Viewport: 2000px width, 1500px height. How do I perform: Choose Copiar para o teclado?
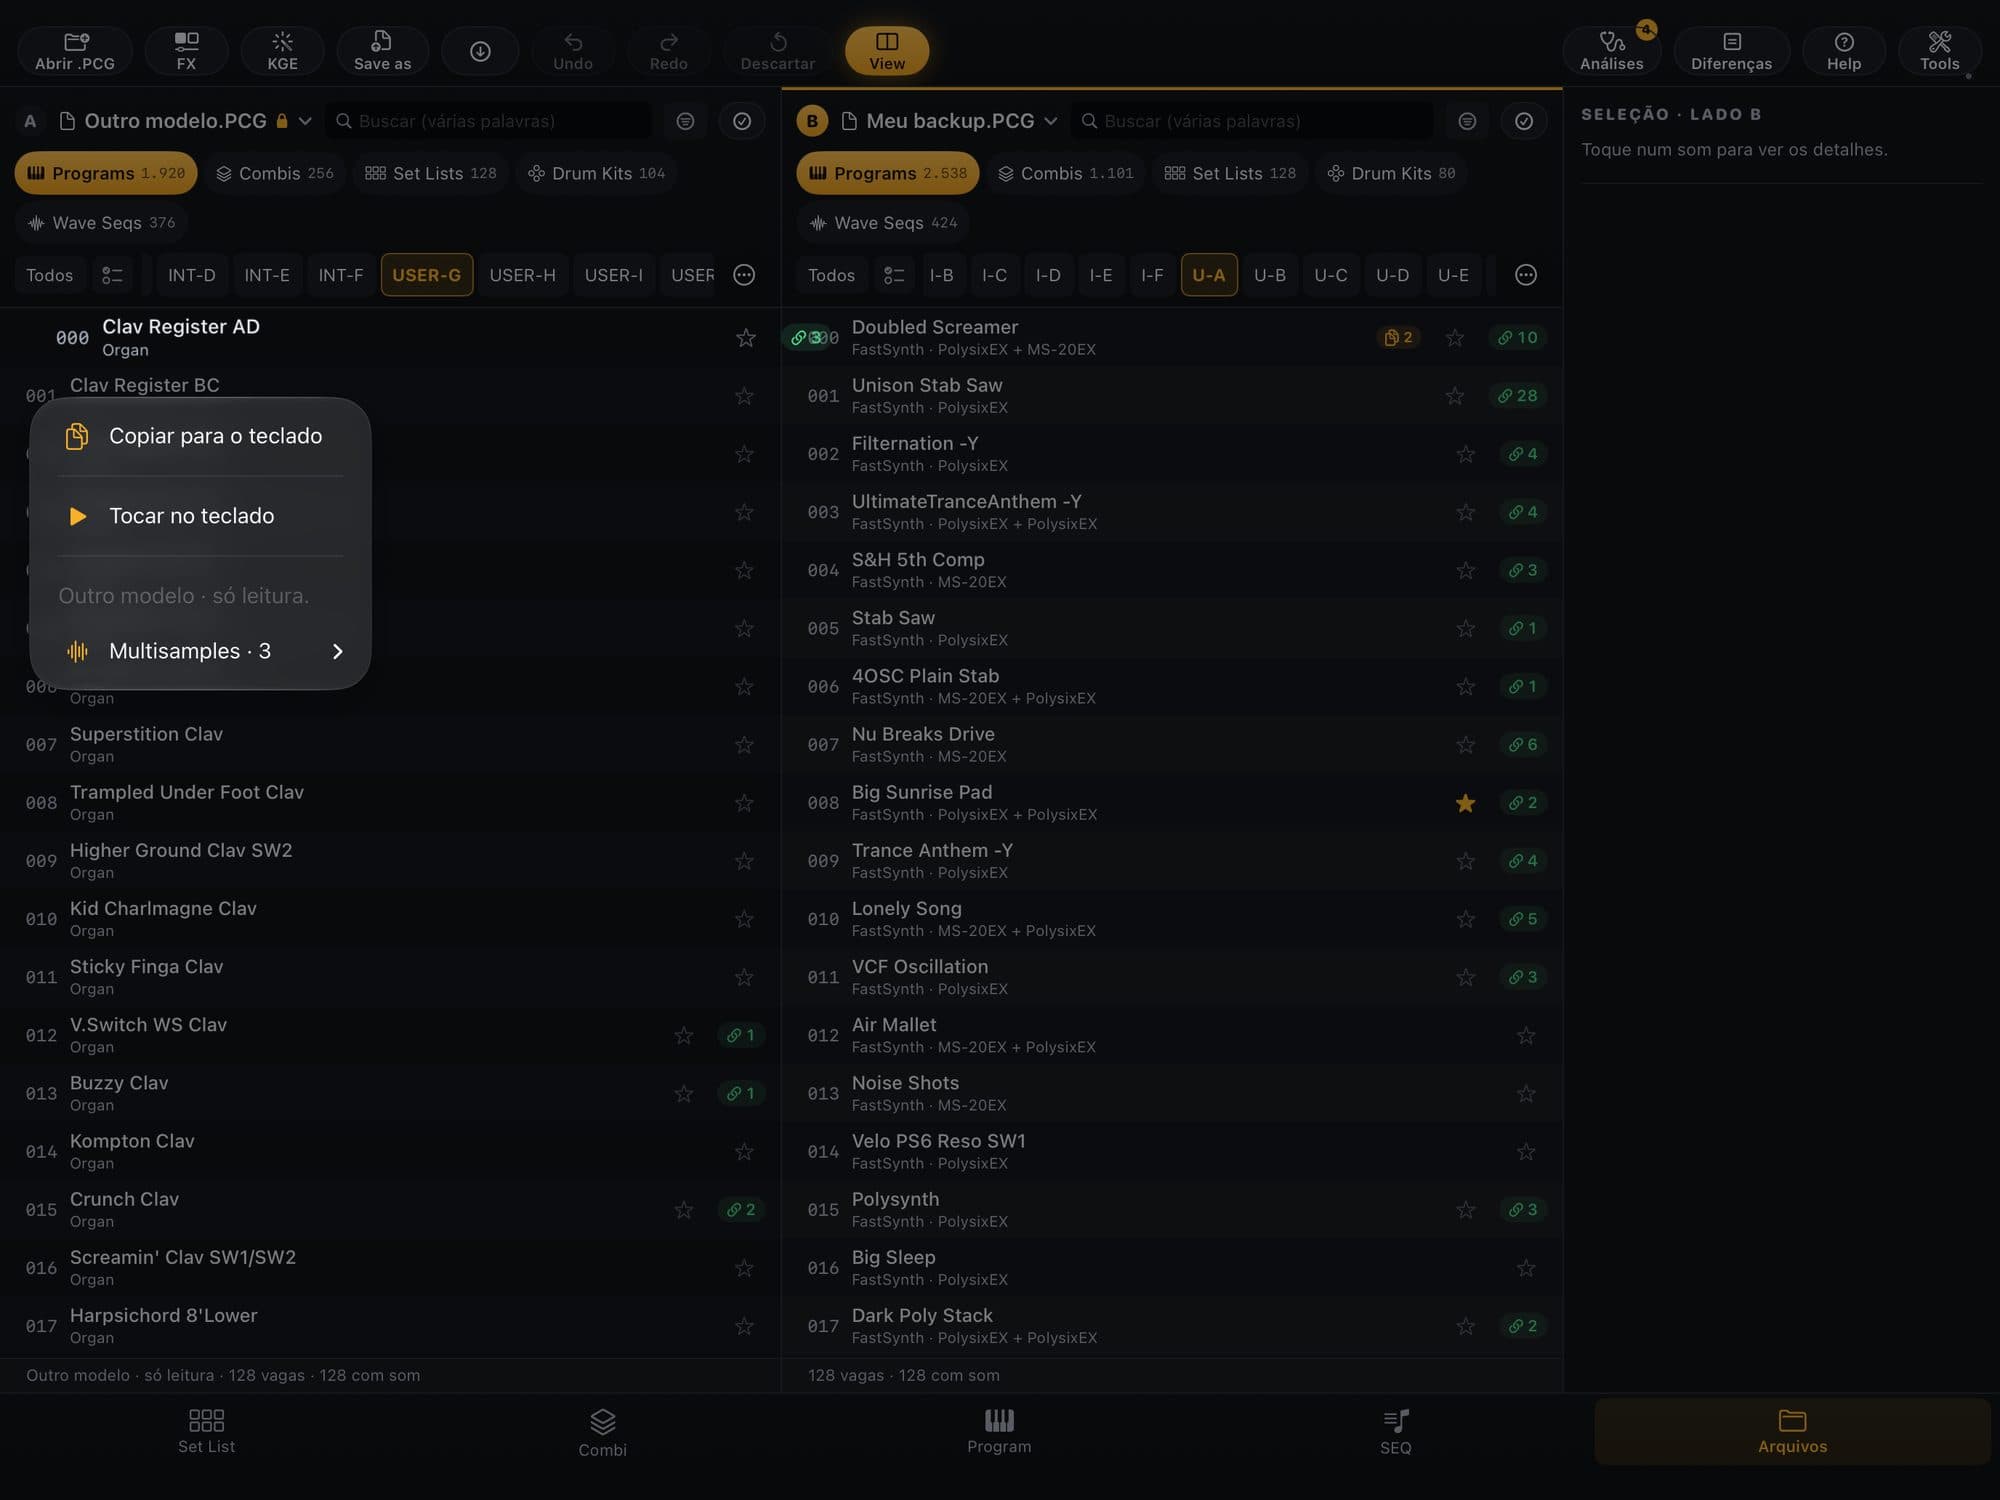pos(201,436)
